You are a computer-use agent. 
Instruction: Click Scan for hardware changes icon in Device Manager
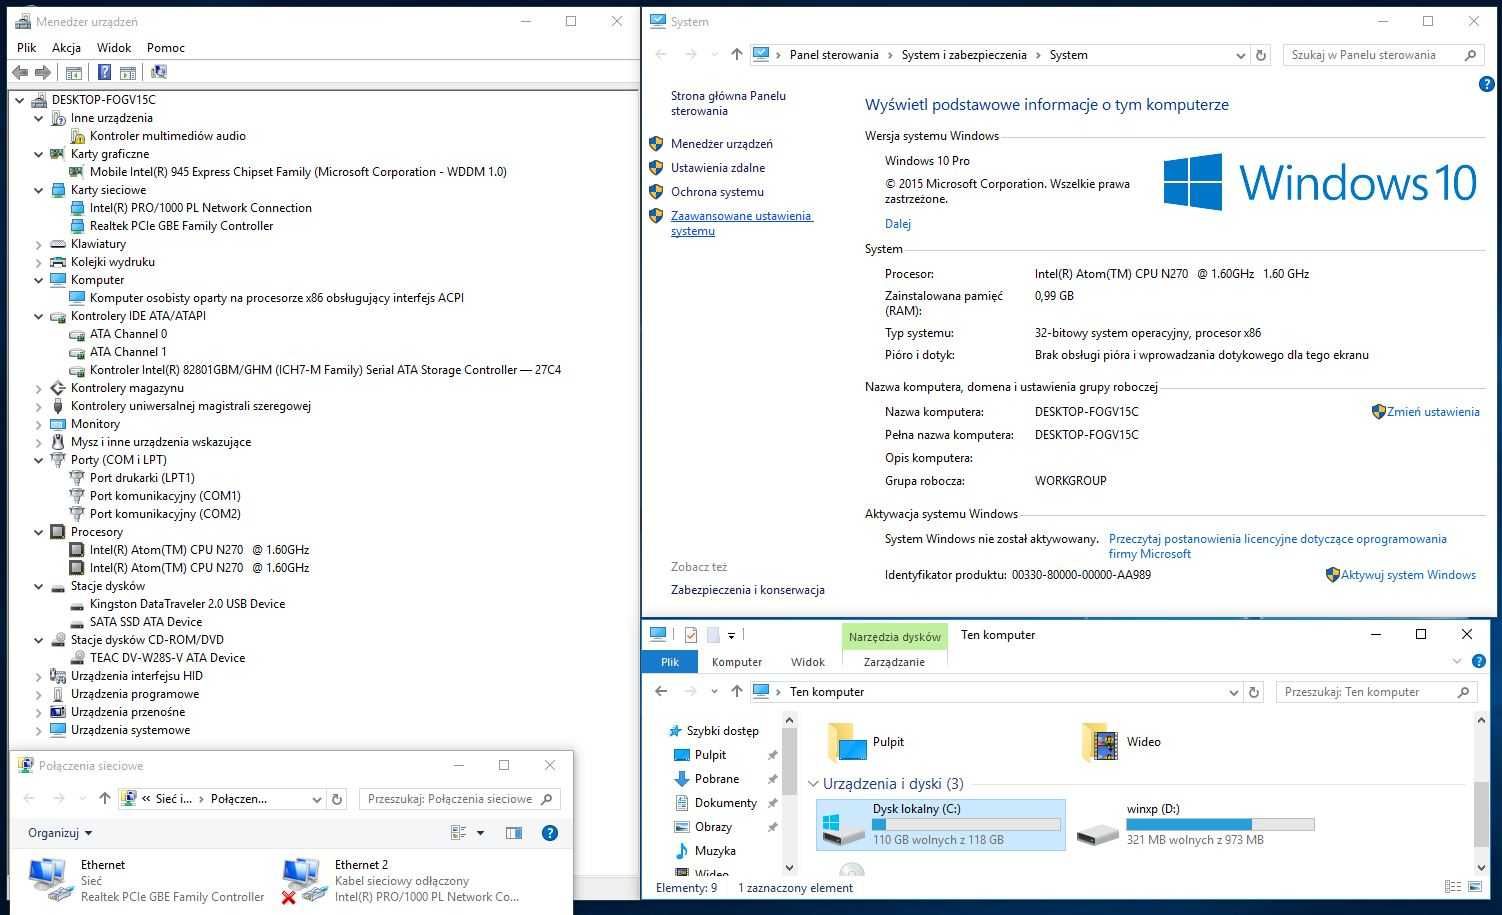click(x=159, y=72)
